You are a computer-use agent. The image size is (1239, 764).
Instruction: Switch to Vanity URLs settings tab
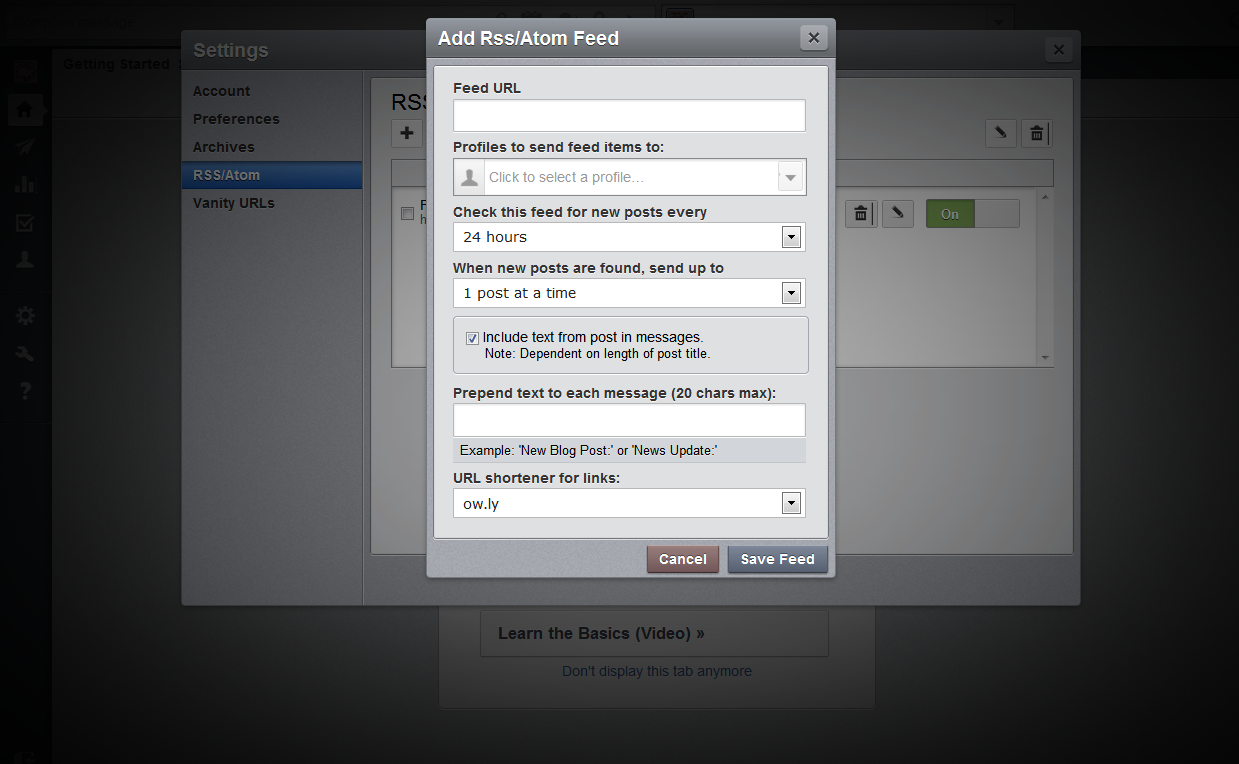234,203
